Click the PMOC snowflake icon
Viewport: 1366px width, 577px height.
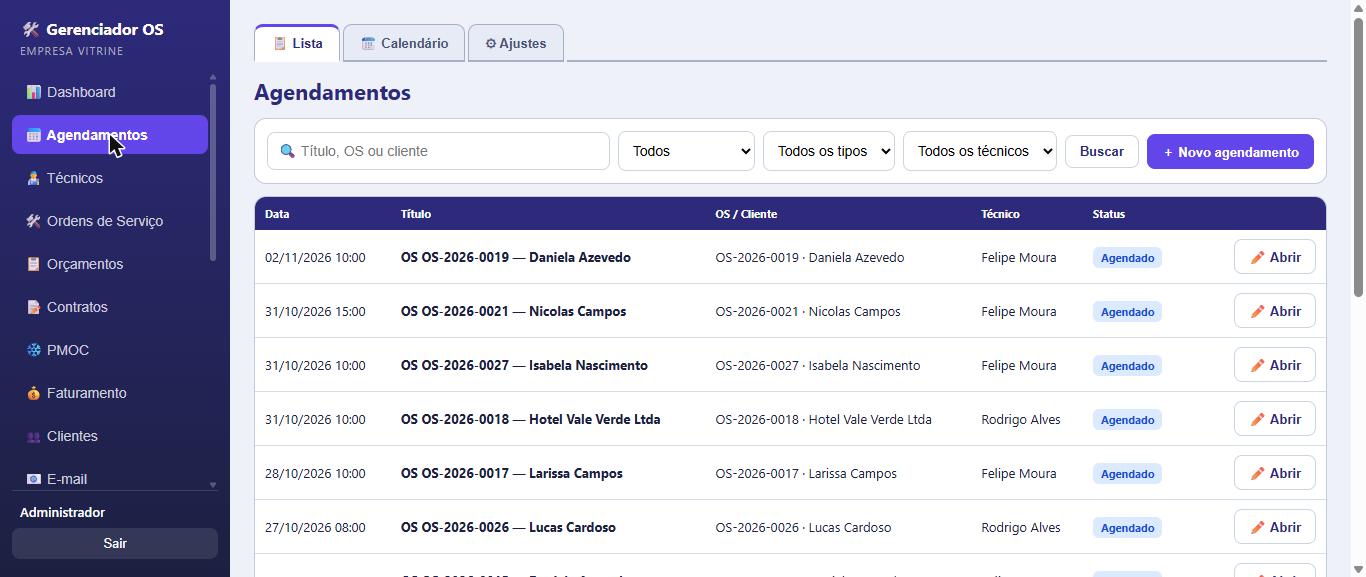coord(34,350)
